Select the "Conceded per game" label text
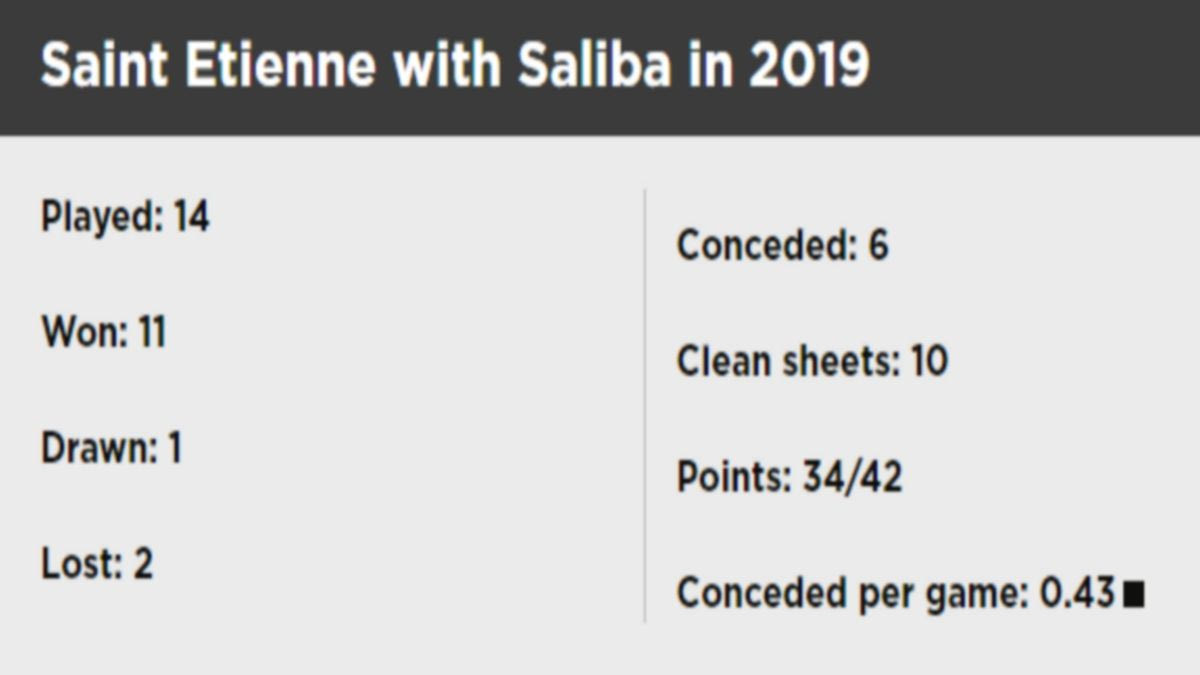1200x675 pixels. 852,593
